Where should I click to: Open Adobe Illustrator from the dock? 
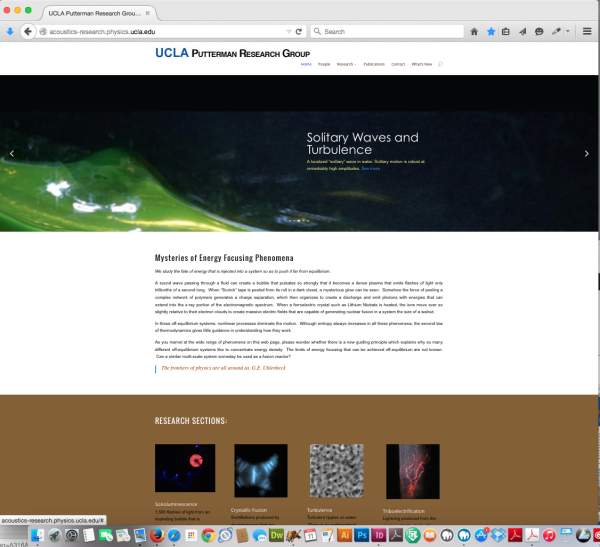click(344, 535)
